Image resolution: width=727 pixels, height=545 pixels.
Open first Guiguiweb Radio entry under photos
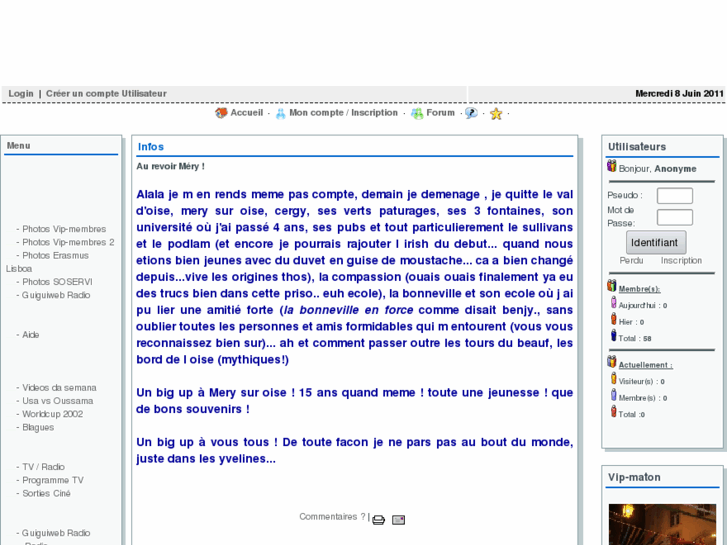tap(56, 295)
